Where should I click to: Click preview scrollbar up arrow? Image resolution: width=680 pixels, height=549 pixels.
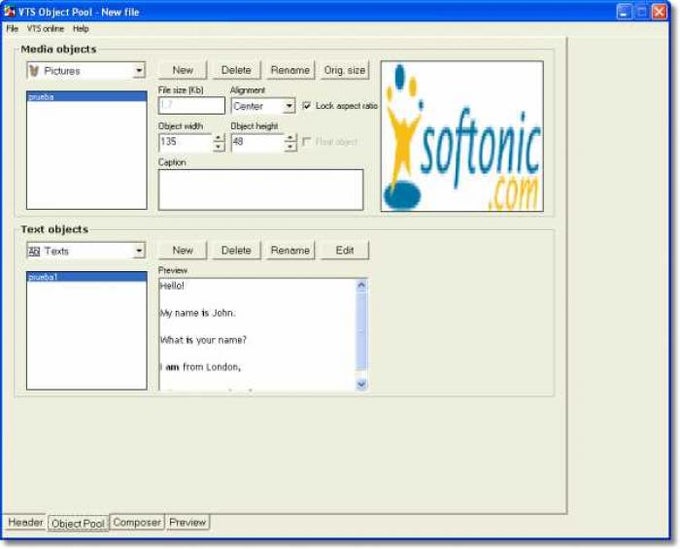point(361,285)
